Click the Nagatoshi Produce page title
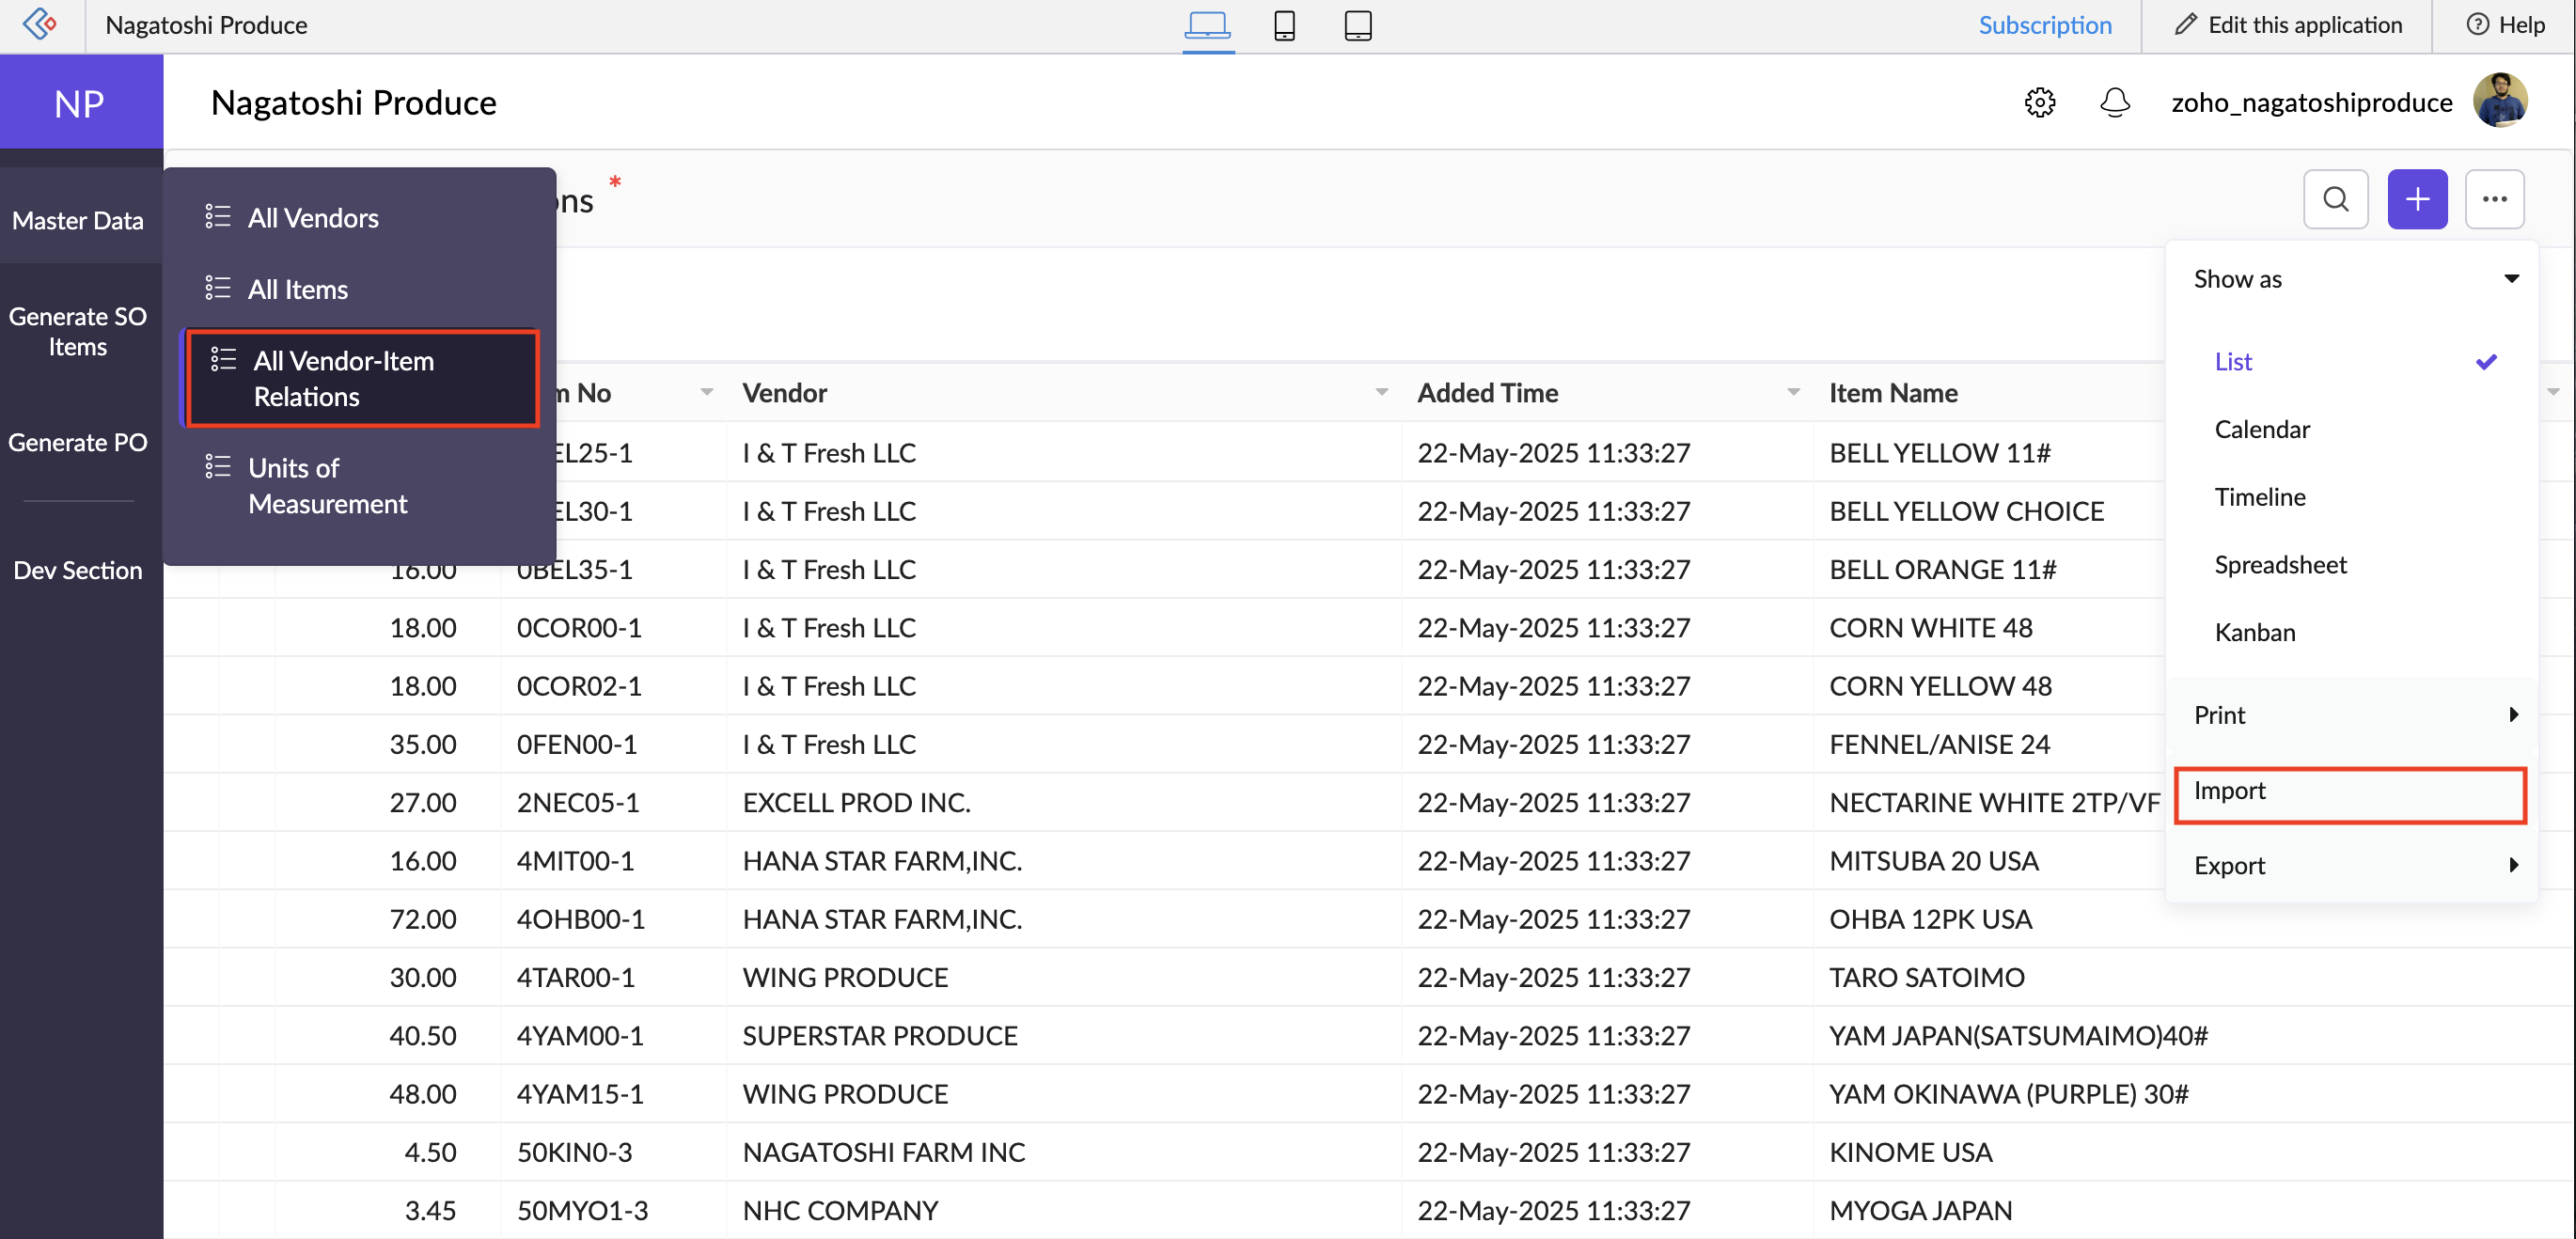The height and width of the screenshot is (1239, 2576). (x=353, y=102)
